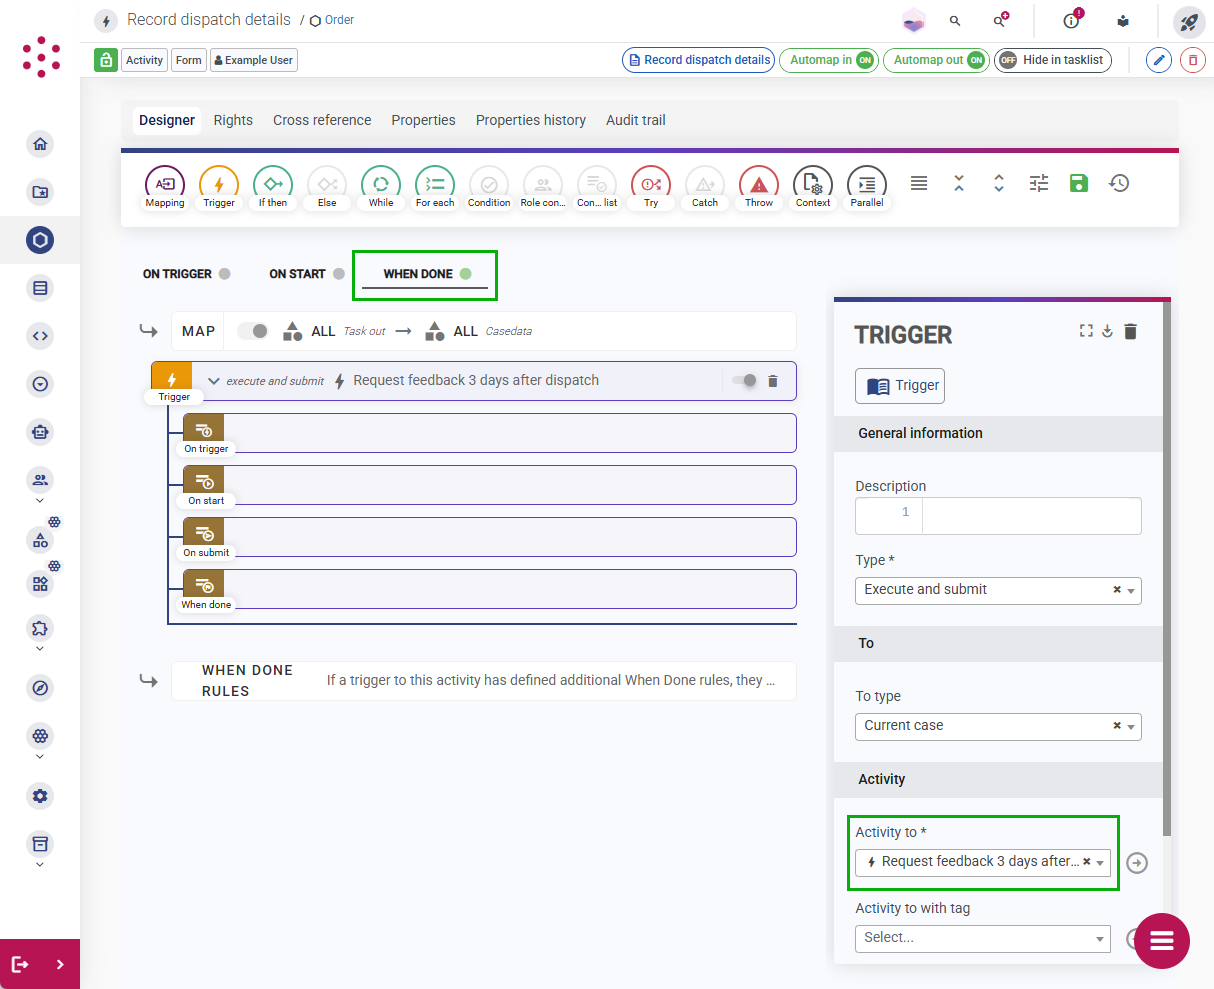The image size is (1214, 989).
Task: Toggle Hide in tasklist switch
Action: point(1053,60)
